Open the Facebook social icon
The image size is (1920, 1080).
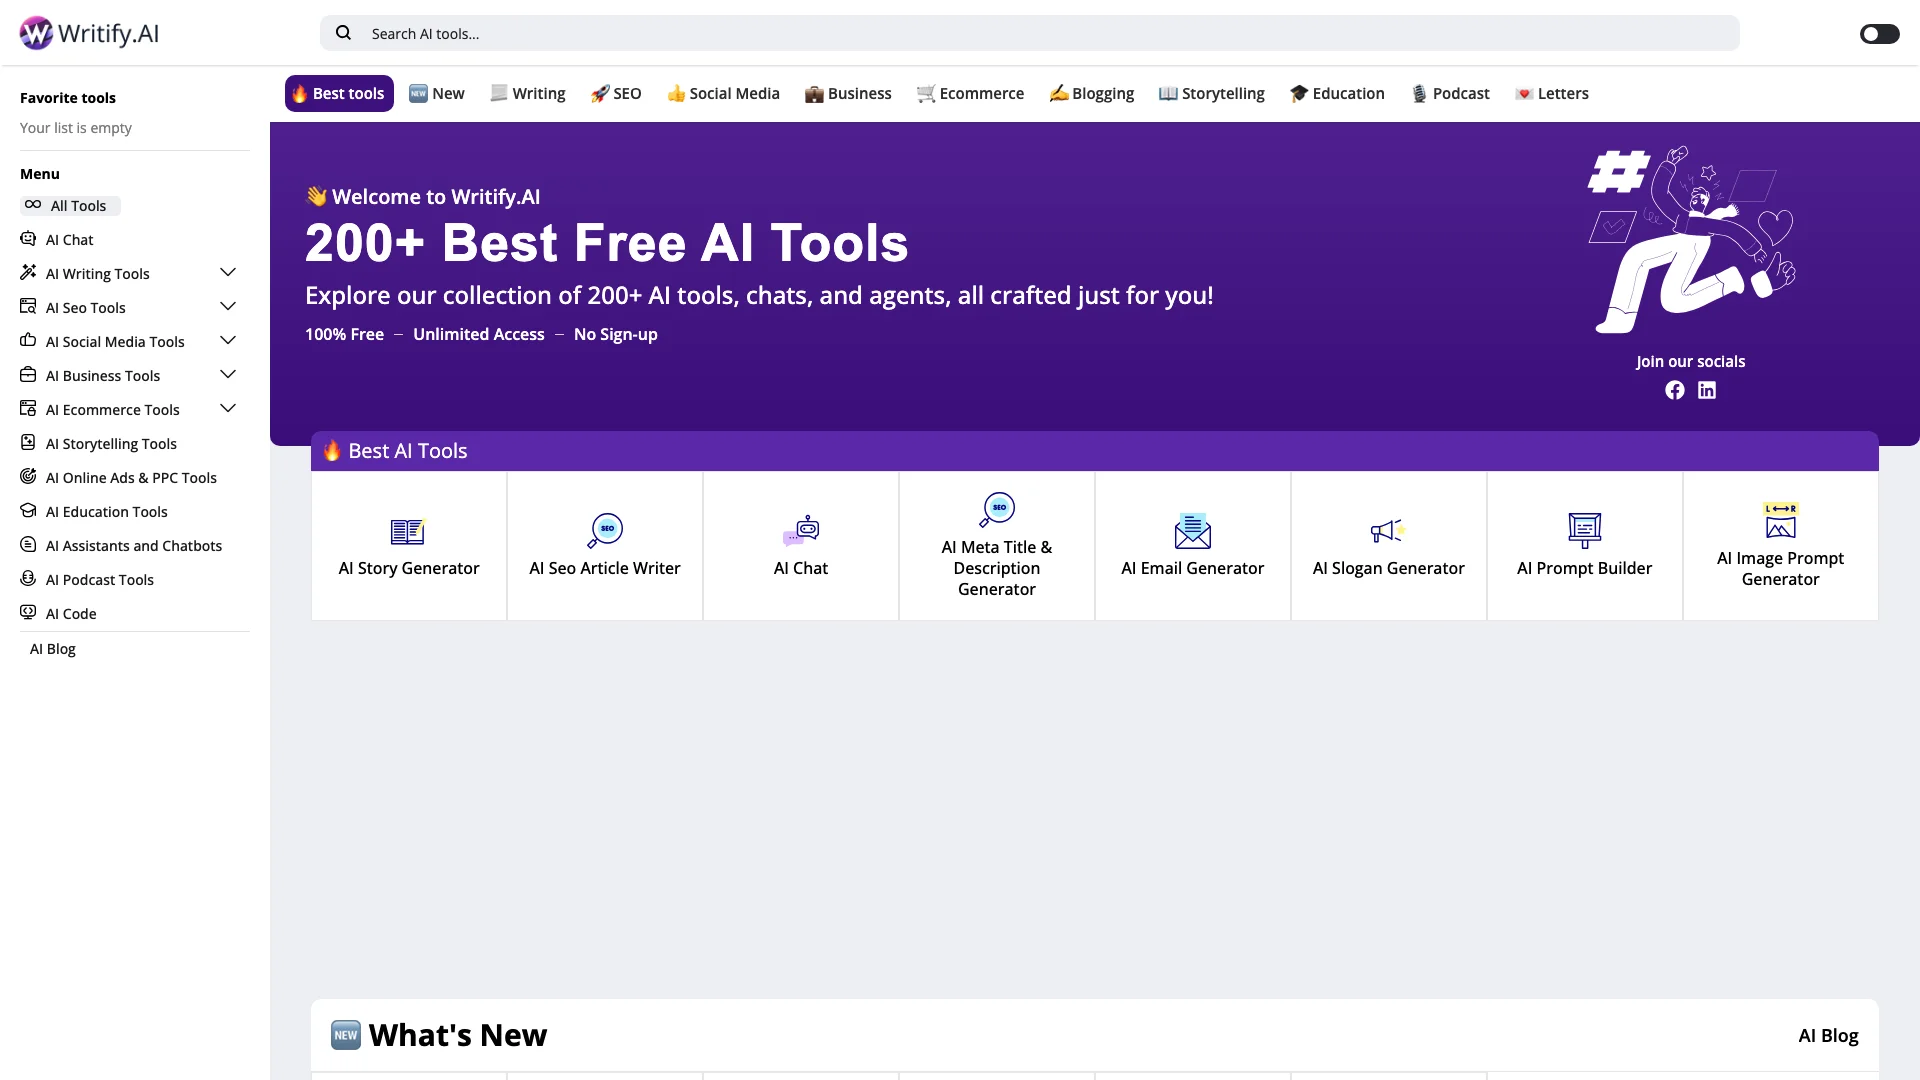coord(1674,390)
